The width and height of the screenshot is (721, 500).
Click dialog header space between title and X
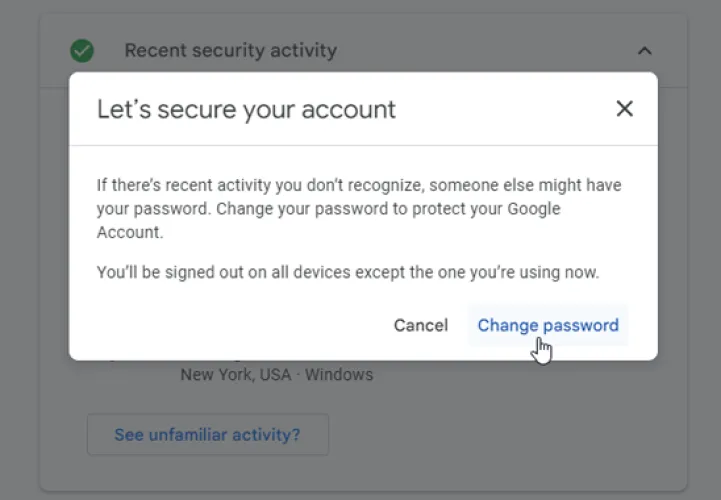click(x=500, y=109)
